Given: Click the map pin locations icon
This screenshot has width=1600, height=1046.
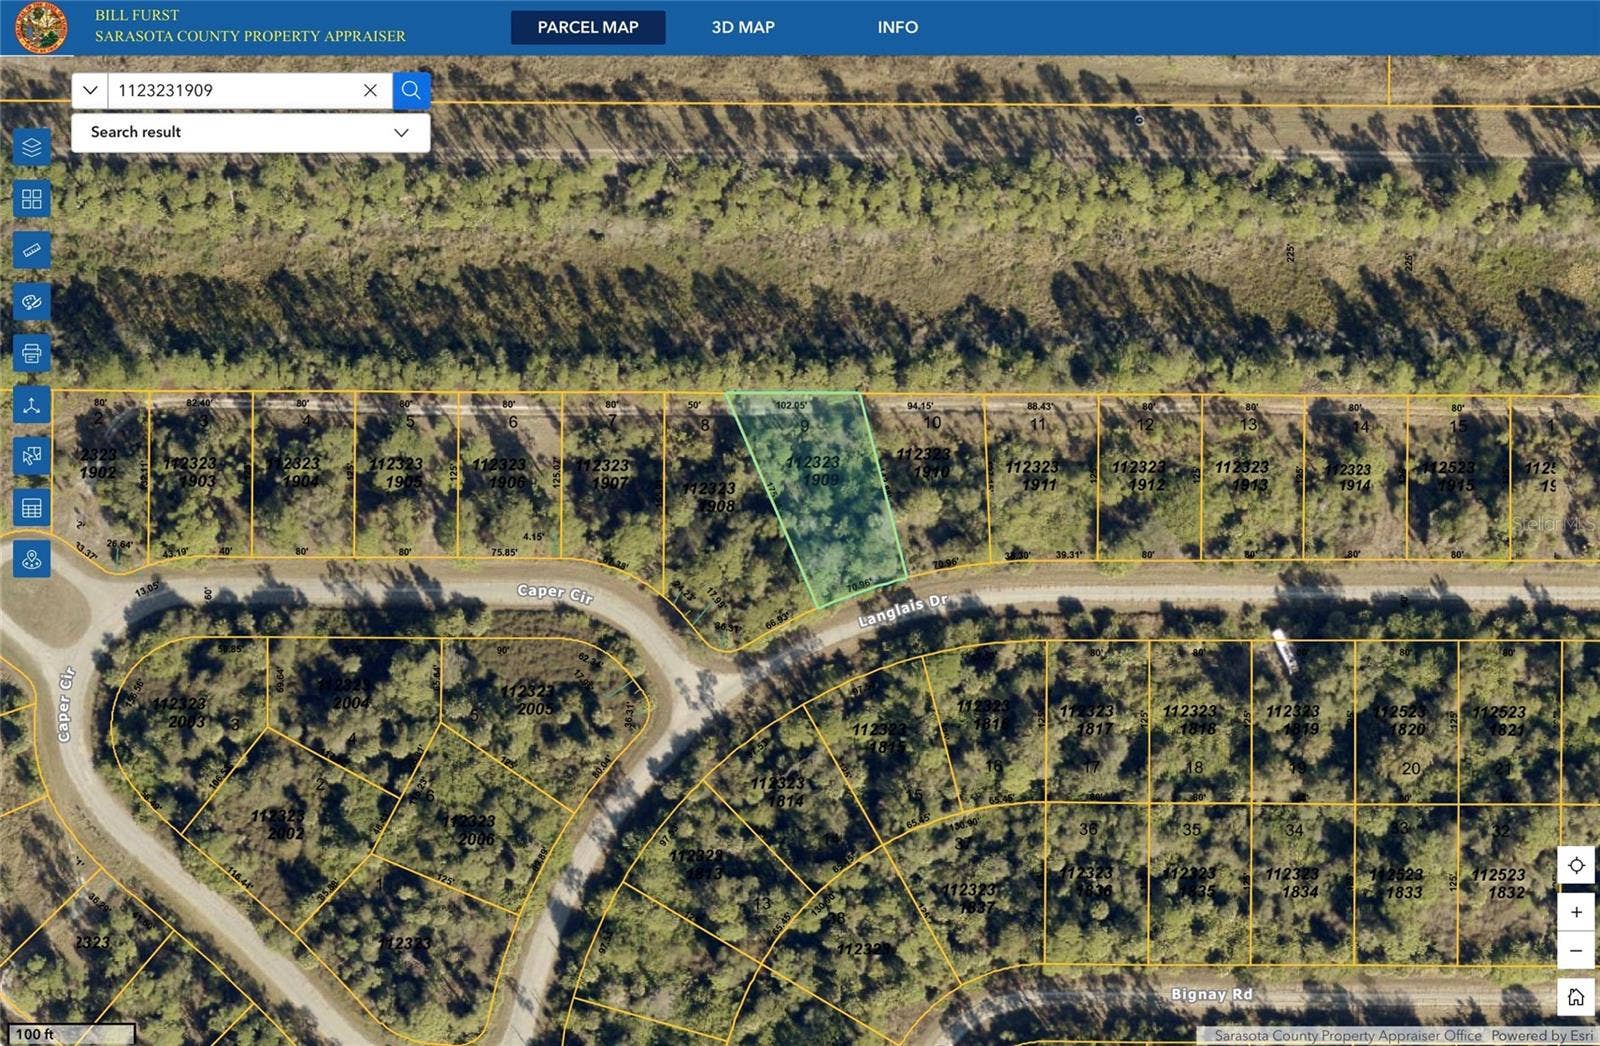Looking at the screenshot, I should (32, 559).
